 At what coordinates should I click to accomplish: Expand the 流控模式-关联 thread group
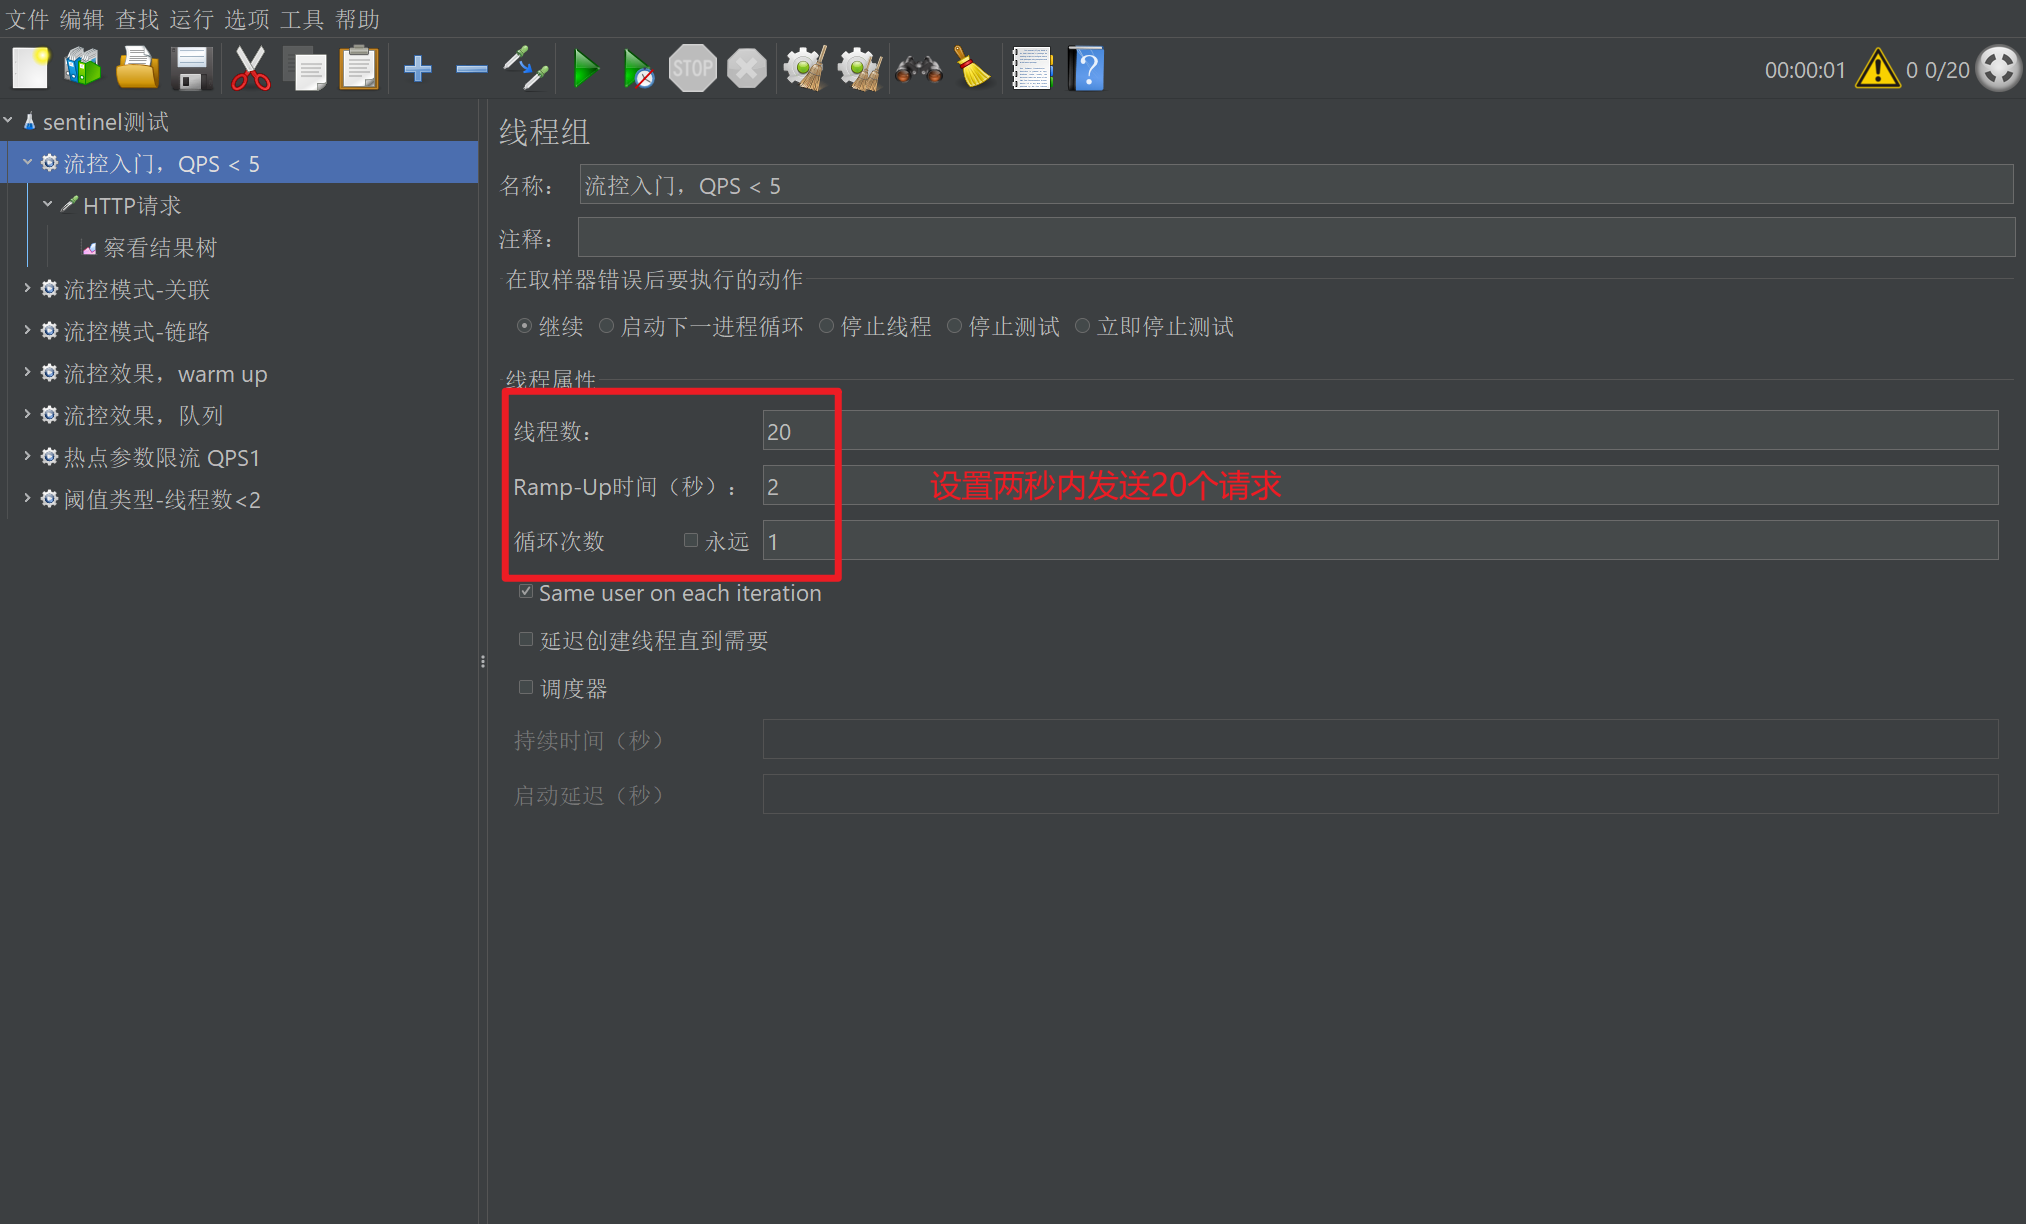click(28, 288)
